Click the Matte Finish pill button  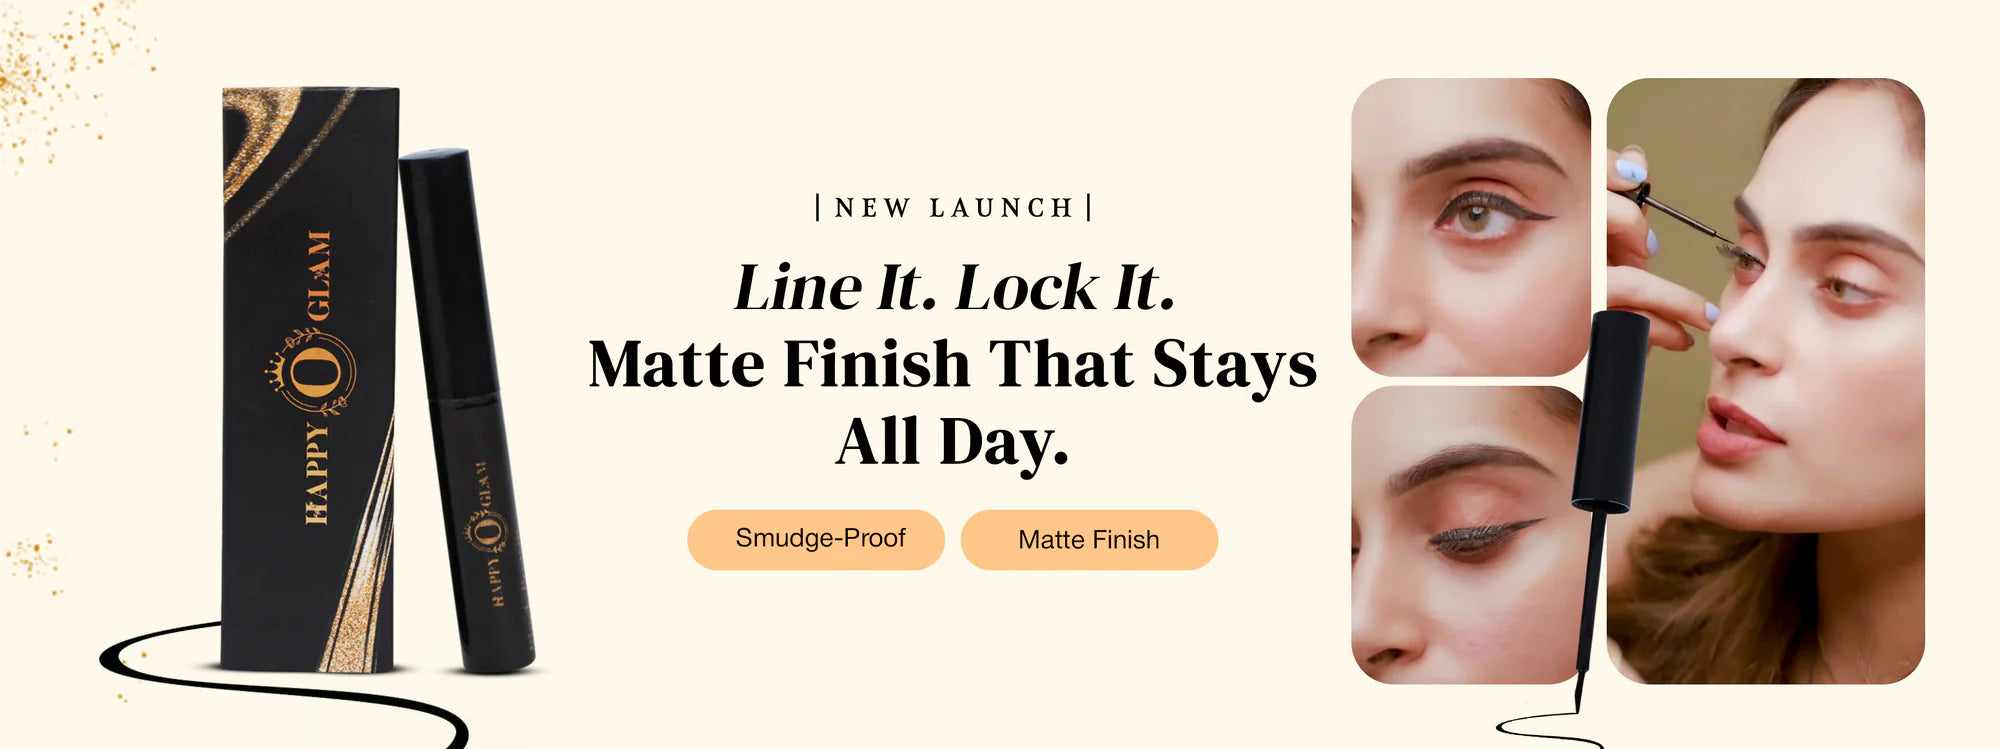pyautogui.click(x=1089, y=540)
